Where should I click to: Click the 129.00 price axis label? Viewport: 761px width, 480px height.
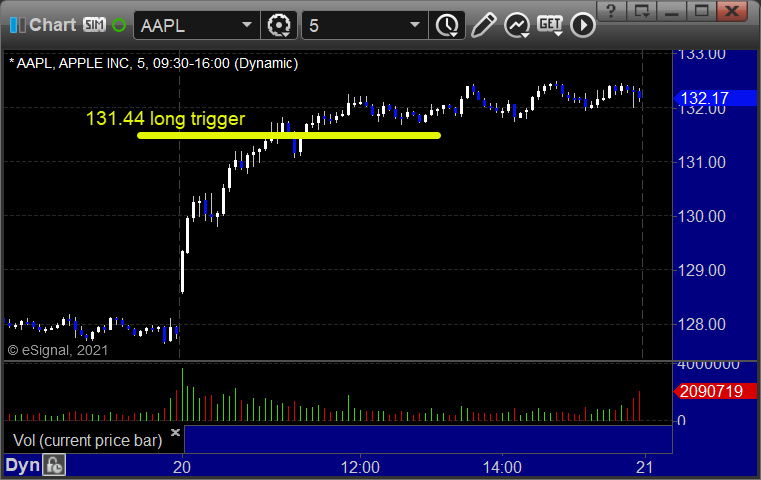702,270
